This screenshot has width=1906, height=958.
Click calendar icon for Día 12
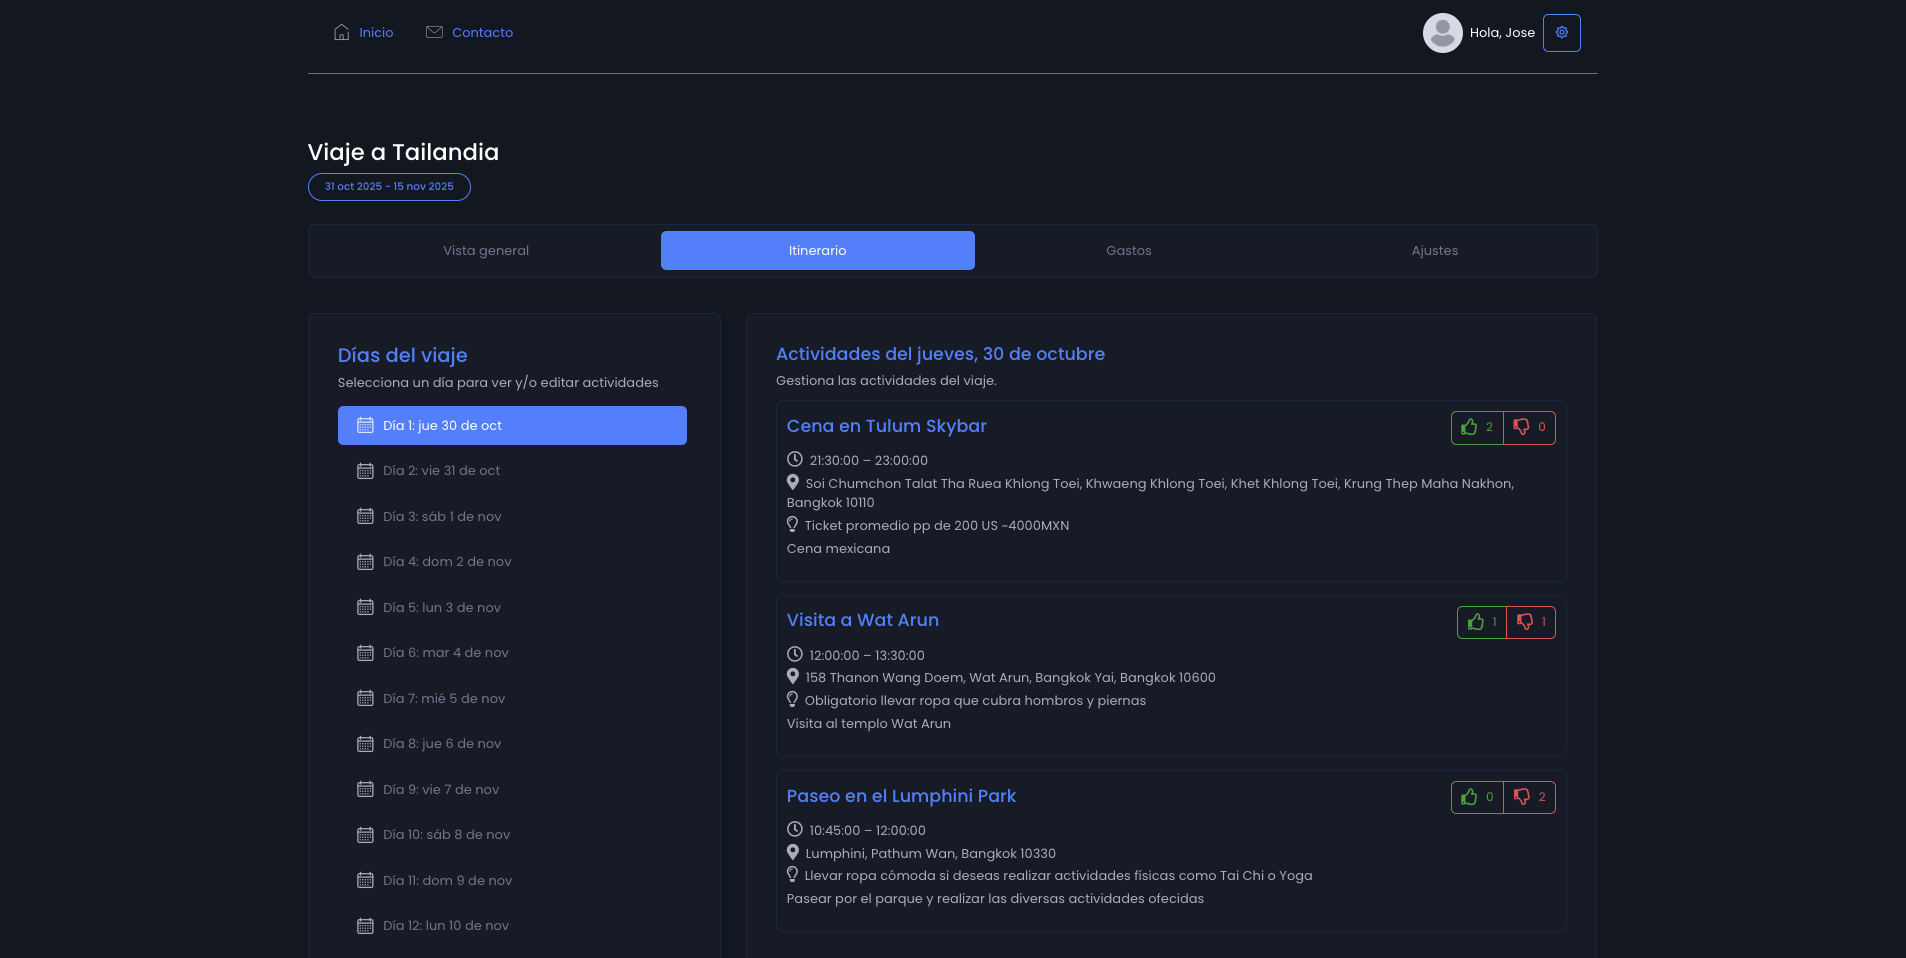(365, 926)
